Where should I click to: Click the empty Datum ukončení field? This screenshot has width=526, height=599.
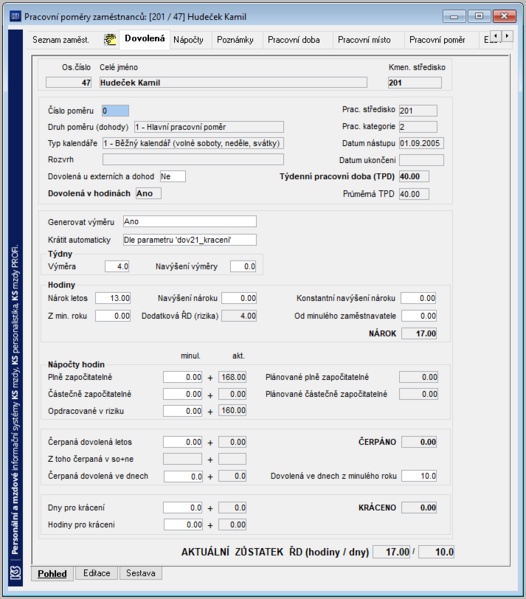tap(421, 160)
